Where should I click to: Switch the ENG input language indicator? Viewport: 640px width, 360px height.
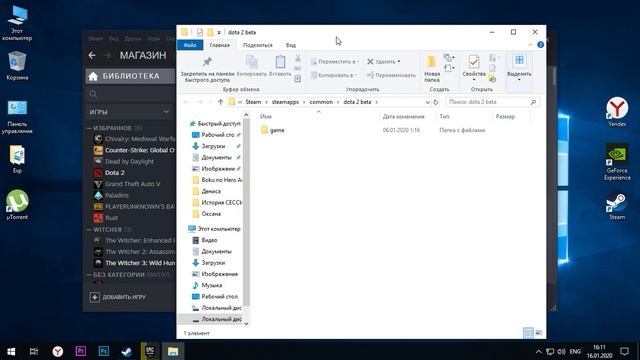point(575,351)
